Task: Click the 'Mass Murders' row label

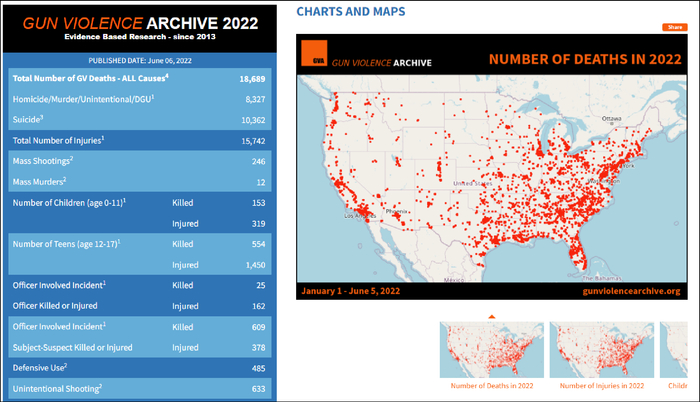Action: tap(39, 181)
